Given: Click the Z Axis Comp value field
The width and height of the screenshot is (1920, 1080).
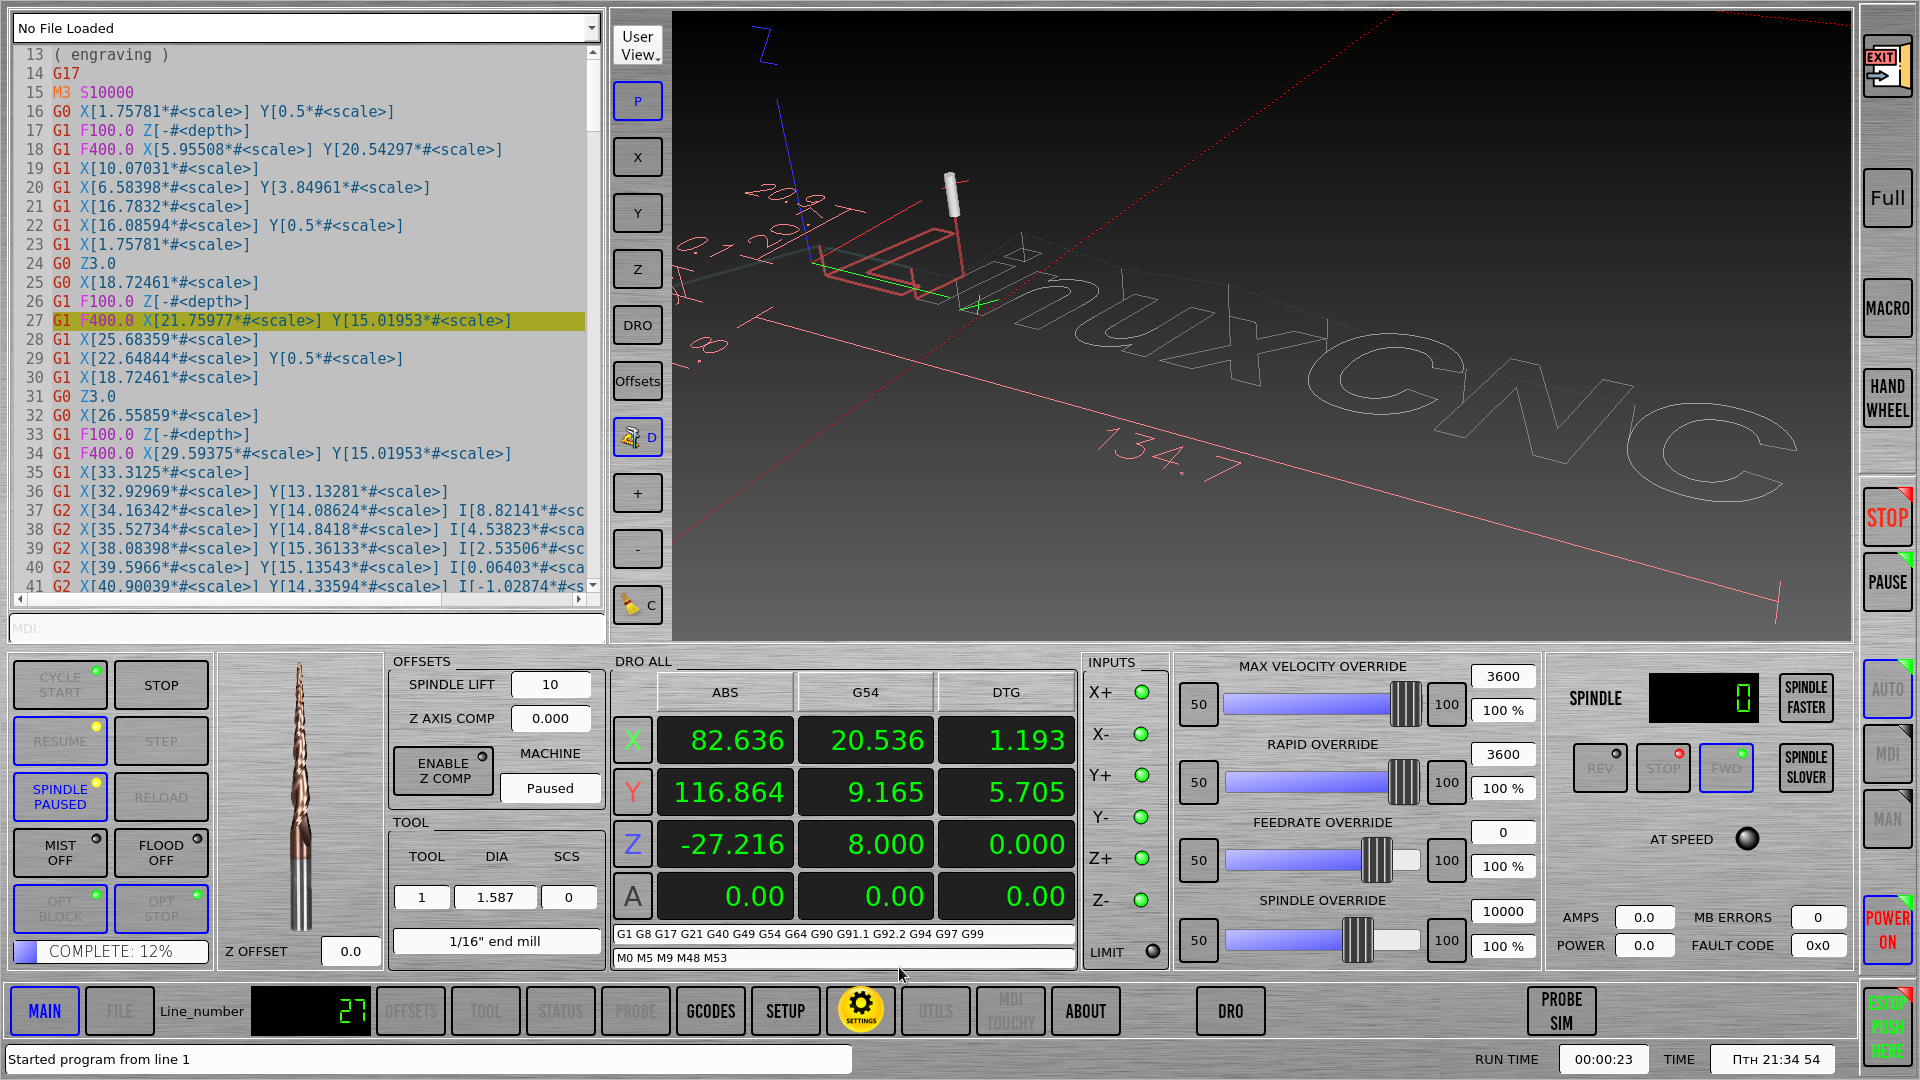Looking at the screenshot, I should point(550,718).
